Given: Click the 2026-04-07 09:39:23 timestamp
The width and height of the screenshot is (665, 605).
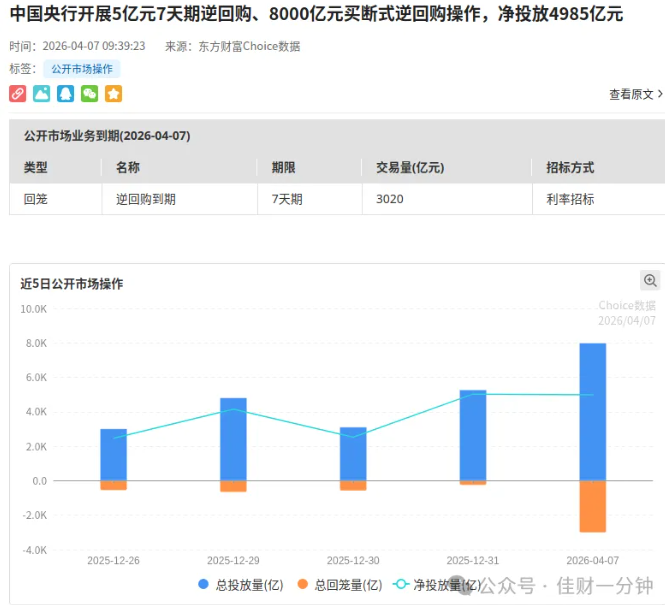Looking at the screenshot, I should click(x=94, y=46).
